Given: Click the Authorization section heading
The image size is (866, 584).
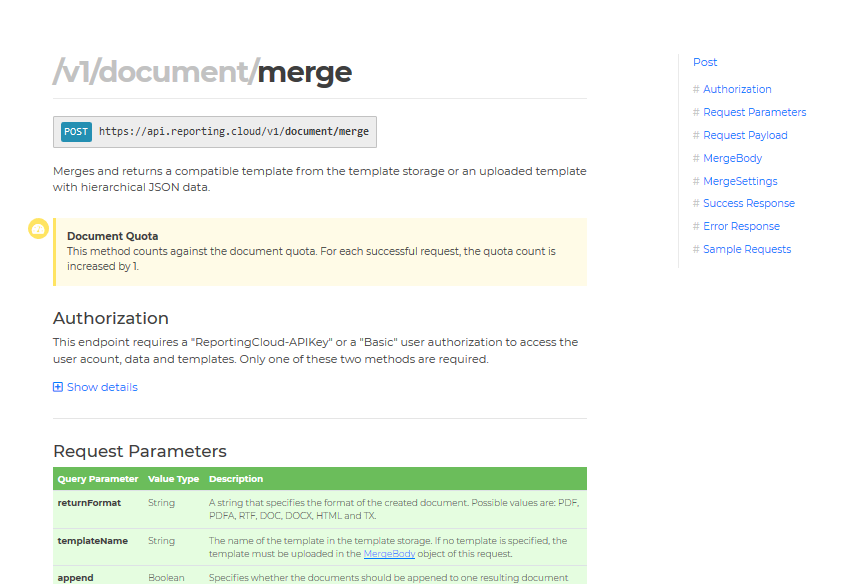Looking at the screenshot, I should pyautogui.click(x=110, y=318).
